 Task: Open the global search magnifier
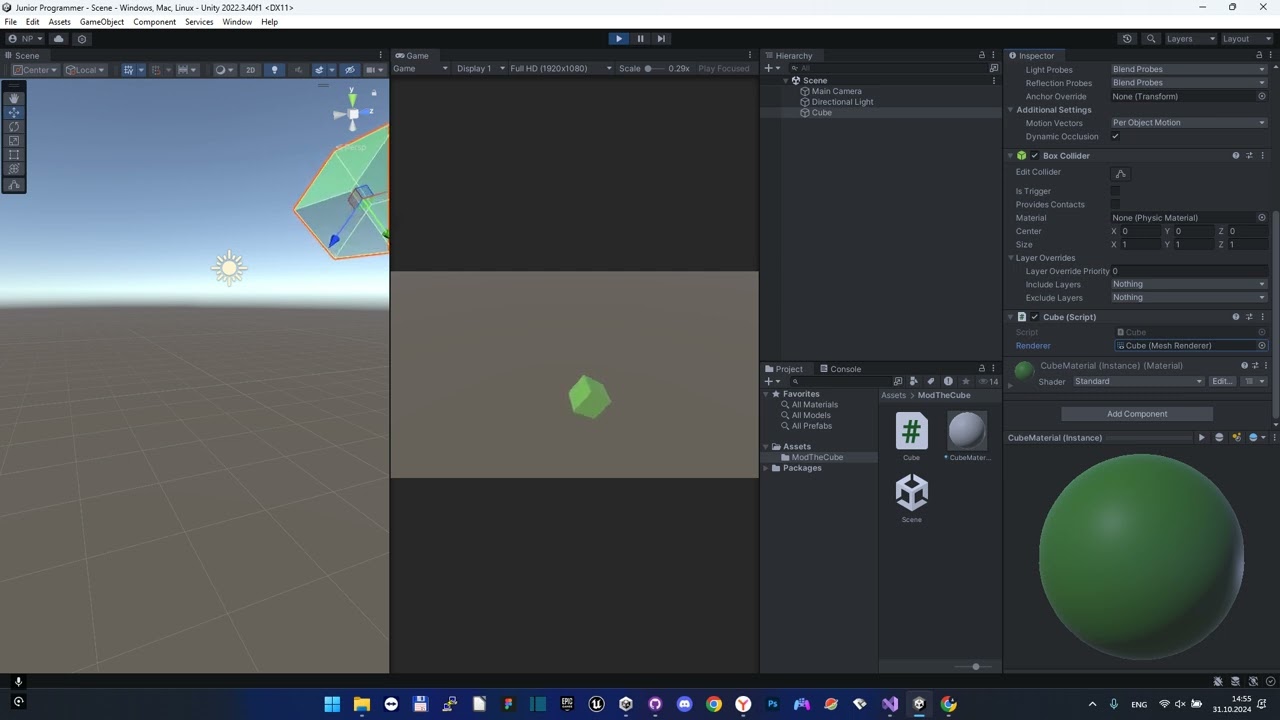coord(1151,39)
